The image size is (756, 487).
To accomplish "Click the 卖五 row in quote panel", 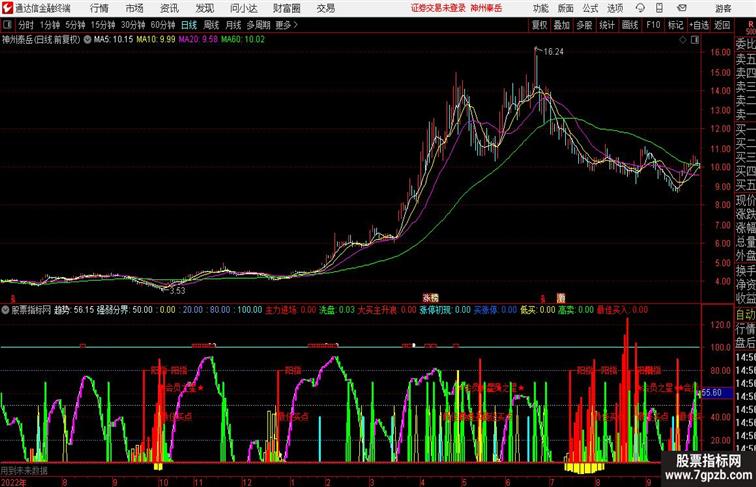I will pyautogui.click(x=745, y=59).
